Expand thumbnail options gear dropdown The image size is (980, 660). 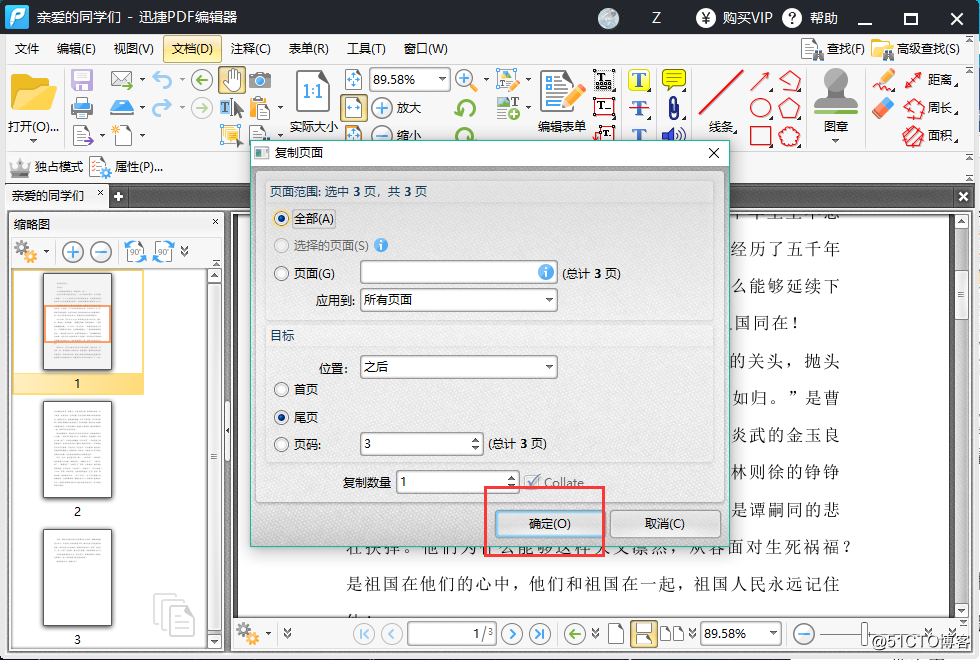coord(46,252)
